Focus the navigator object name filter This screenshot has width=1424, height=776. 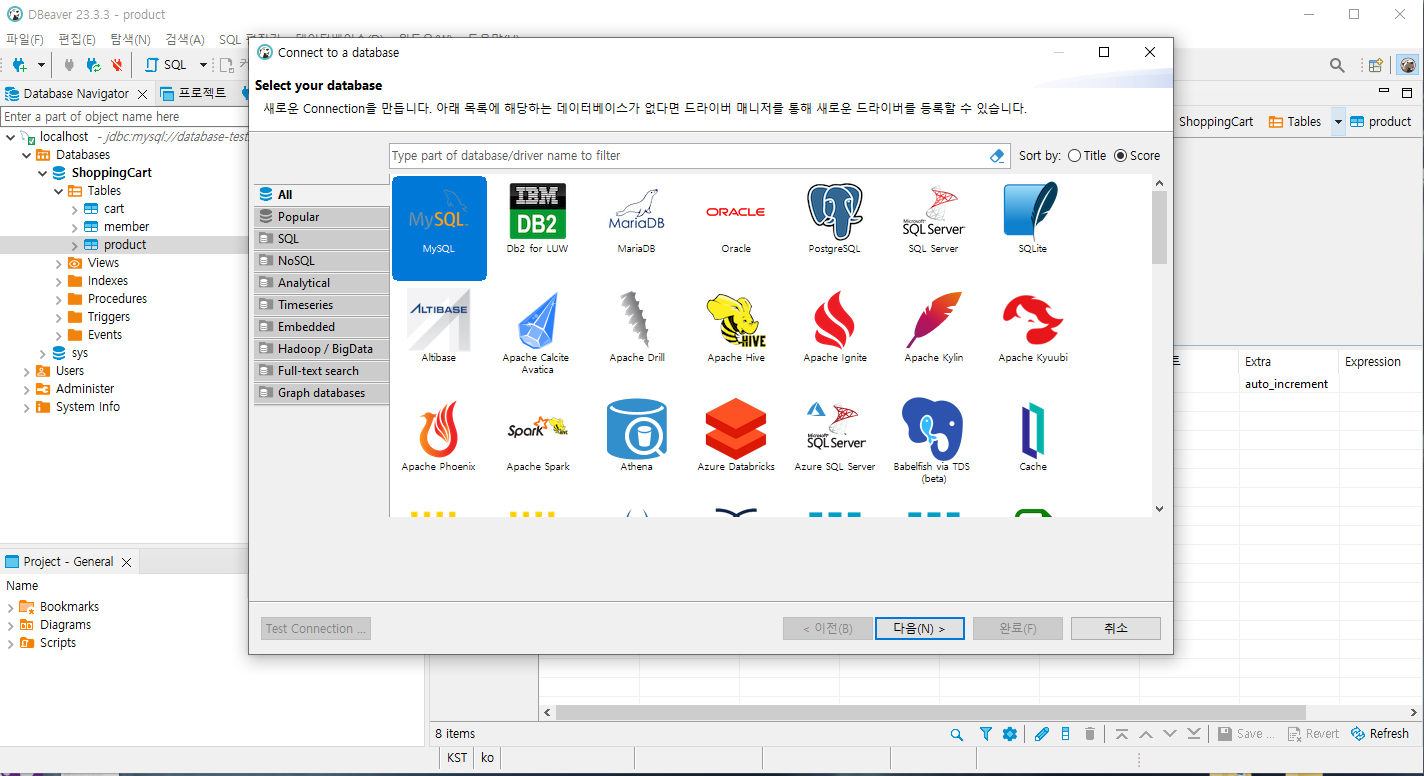click(x=125, y=117)
